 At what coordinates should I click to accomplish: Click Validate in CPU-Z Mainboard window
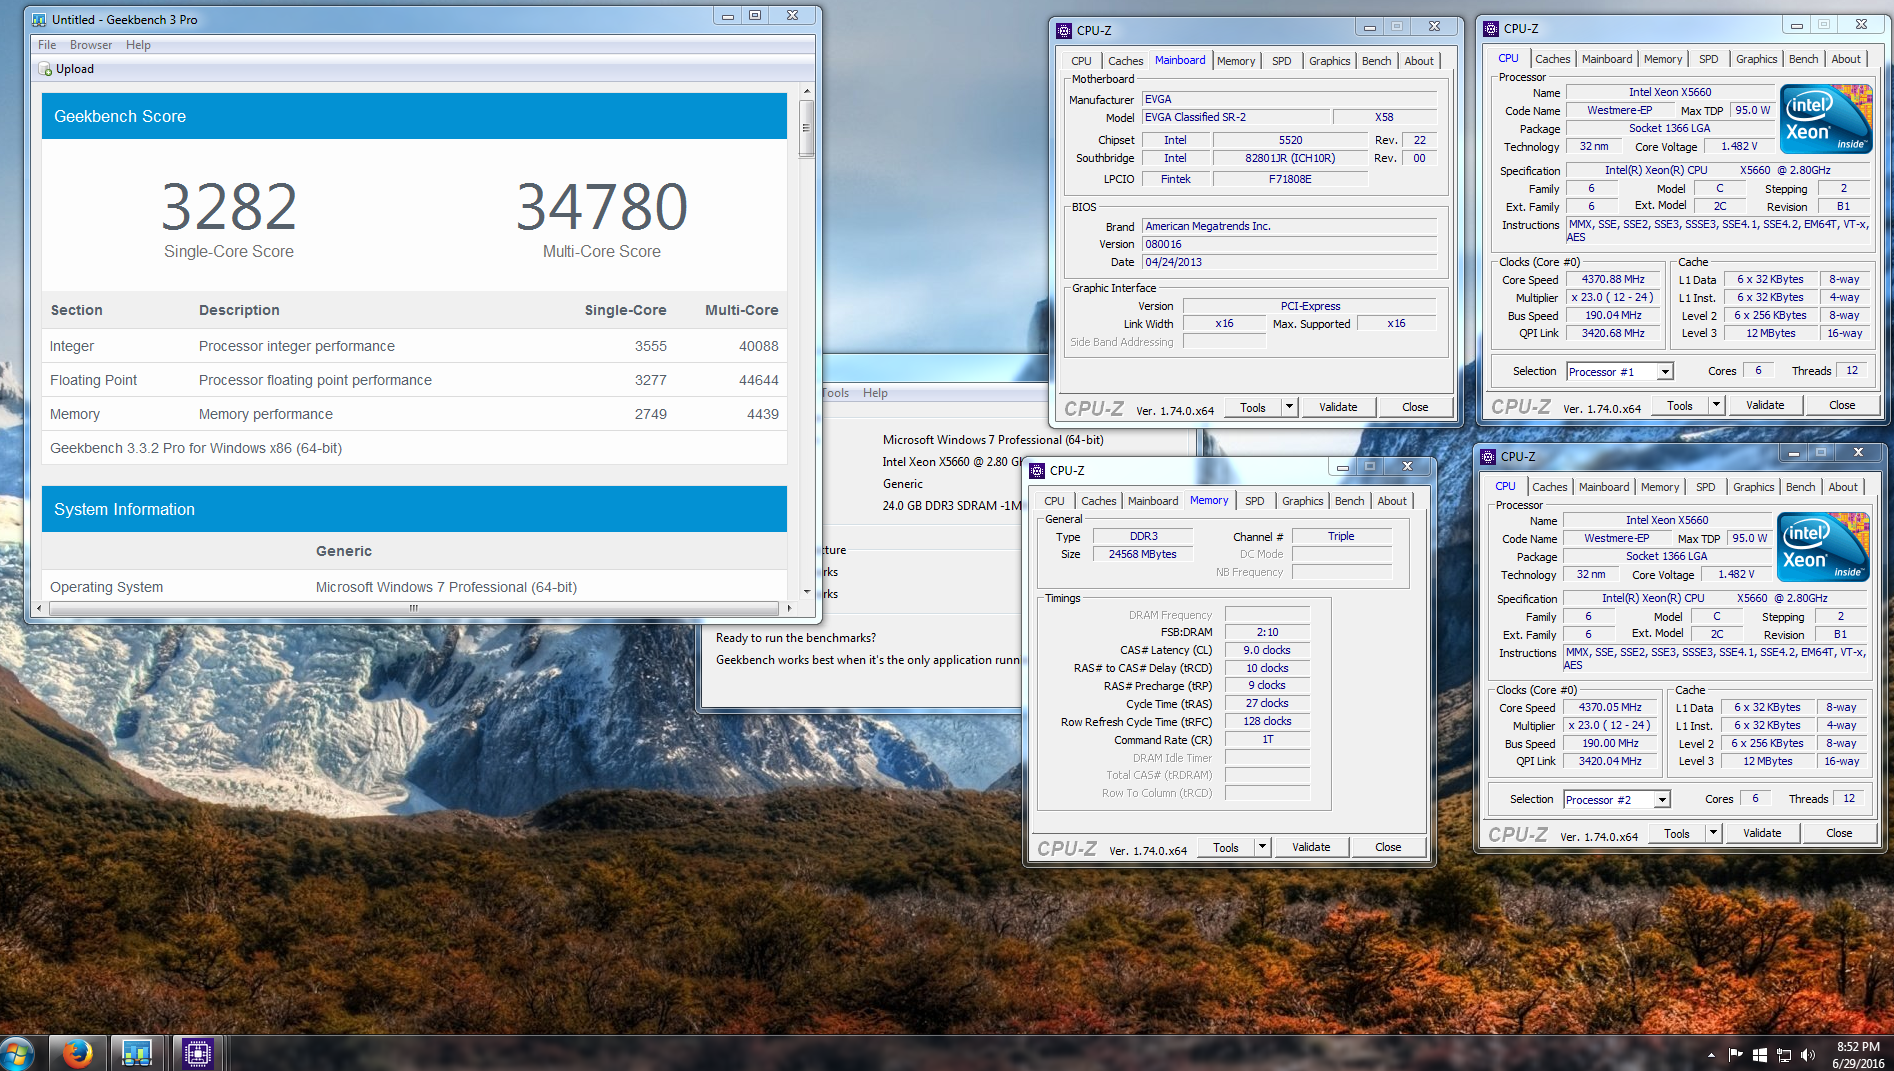tap(1338, 407)
